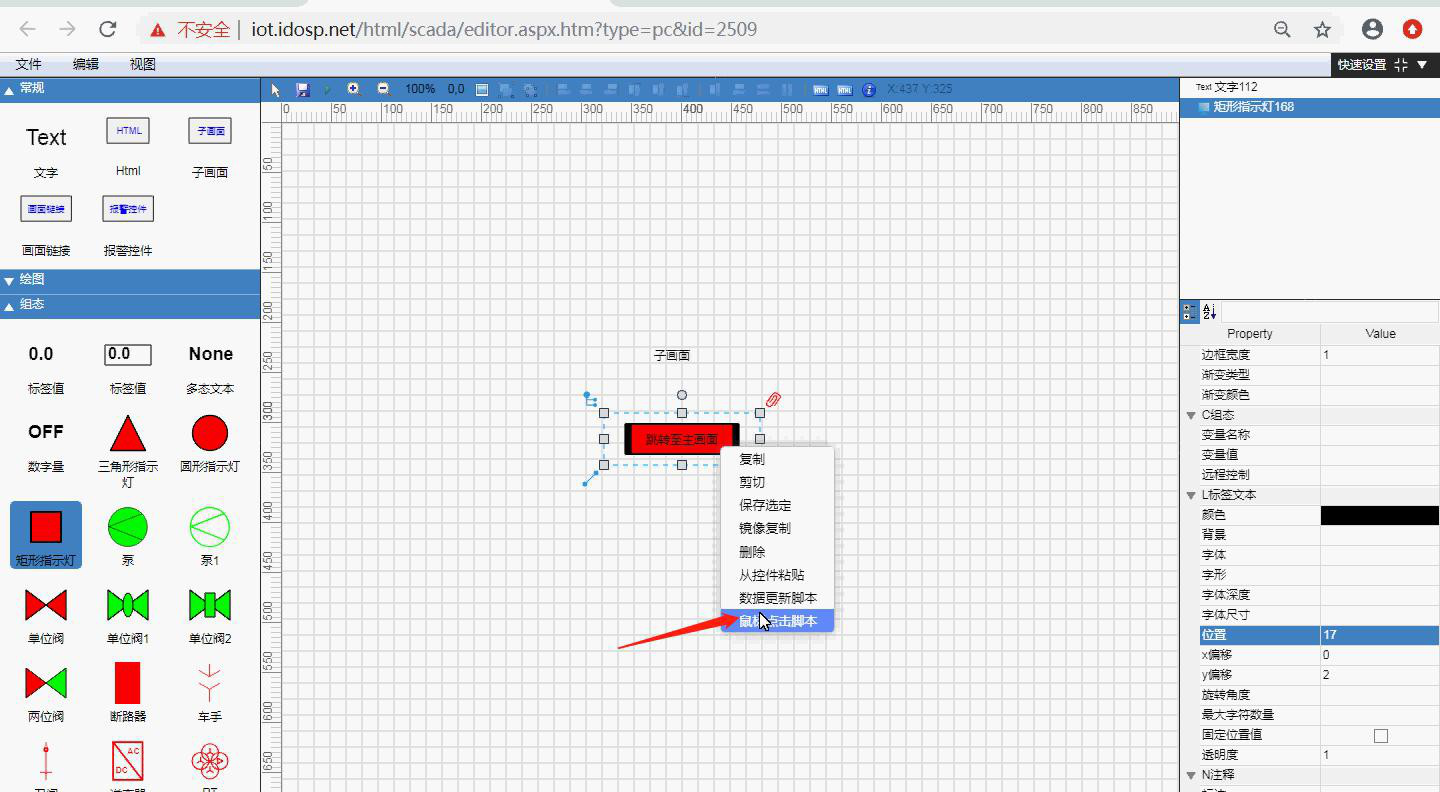Viewport: 1440px width, 792px height.
Task: Open the 文件 menu
Action: tap(29, 64)
